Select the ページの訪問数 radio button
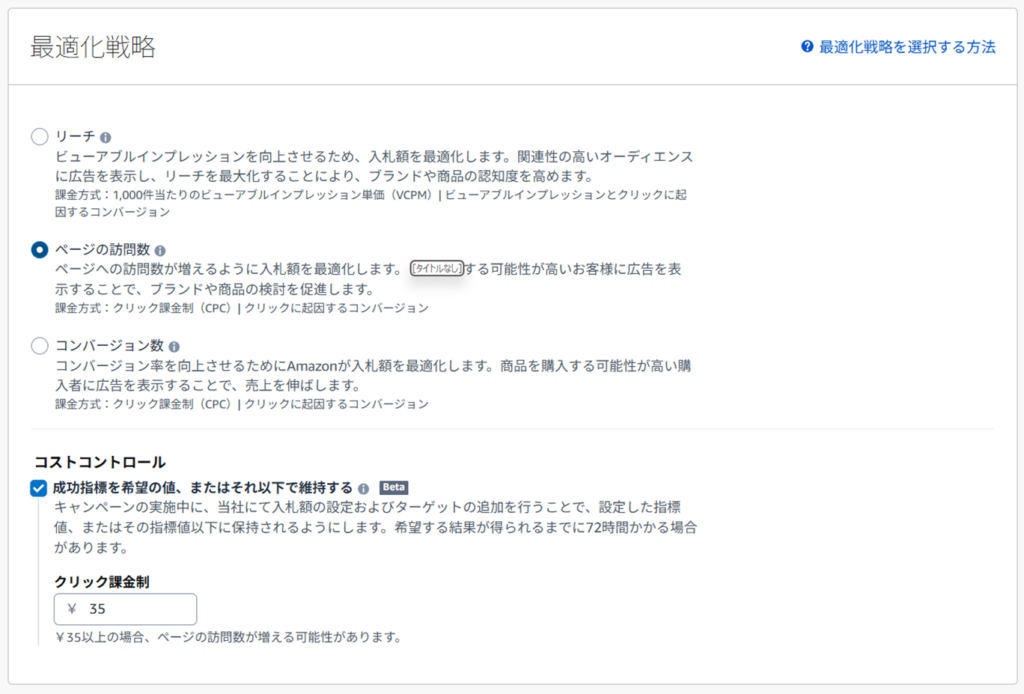1024x694 pixels. coord(40,250)
